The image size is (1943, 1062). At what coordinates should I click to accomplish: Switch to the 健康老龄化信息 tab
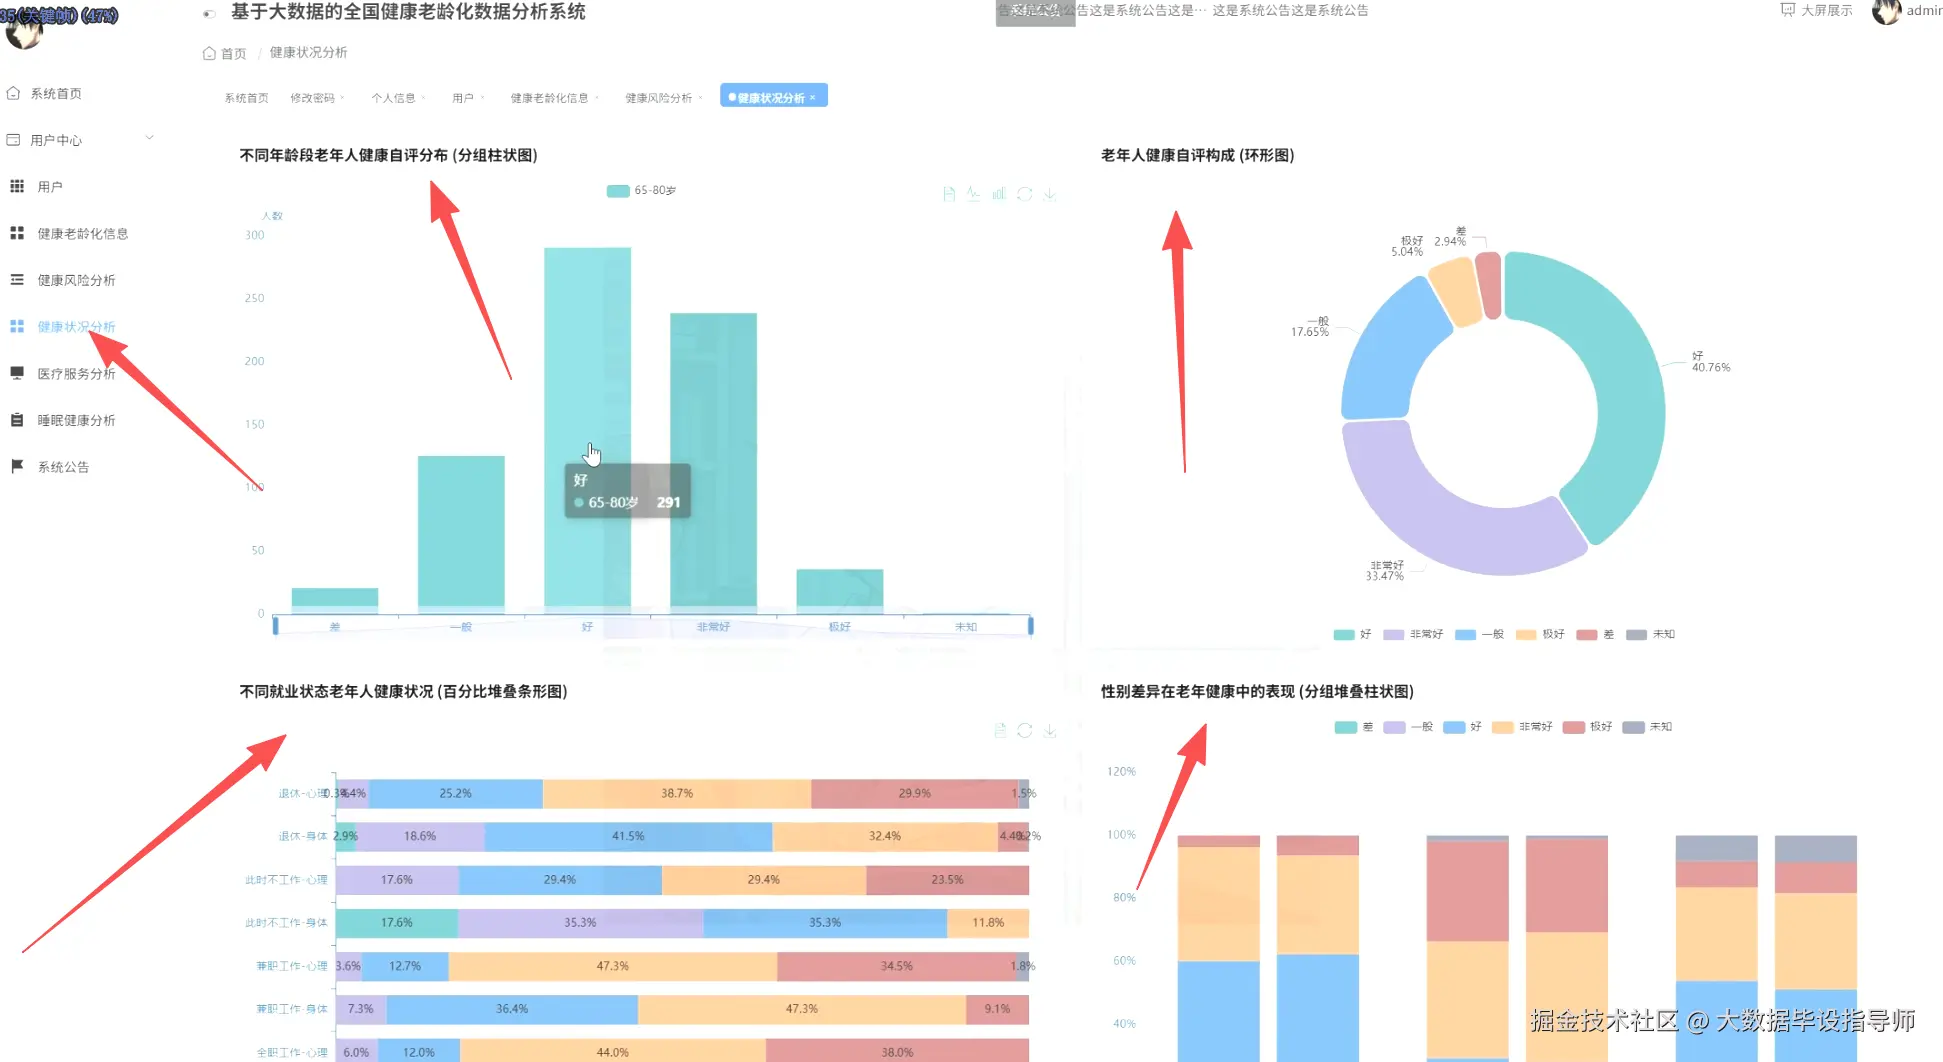[x=549, y=98]
